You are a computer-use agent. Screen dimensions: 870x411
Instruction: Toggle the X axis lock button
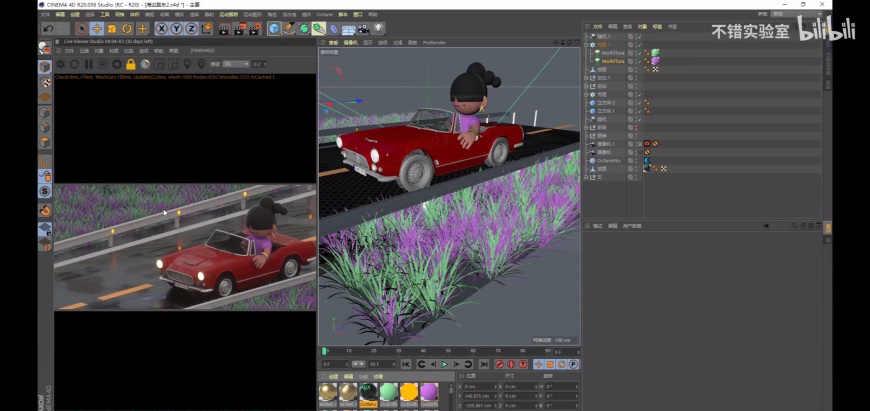tap(162, 29)
